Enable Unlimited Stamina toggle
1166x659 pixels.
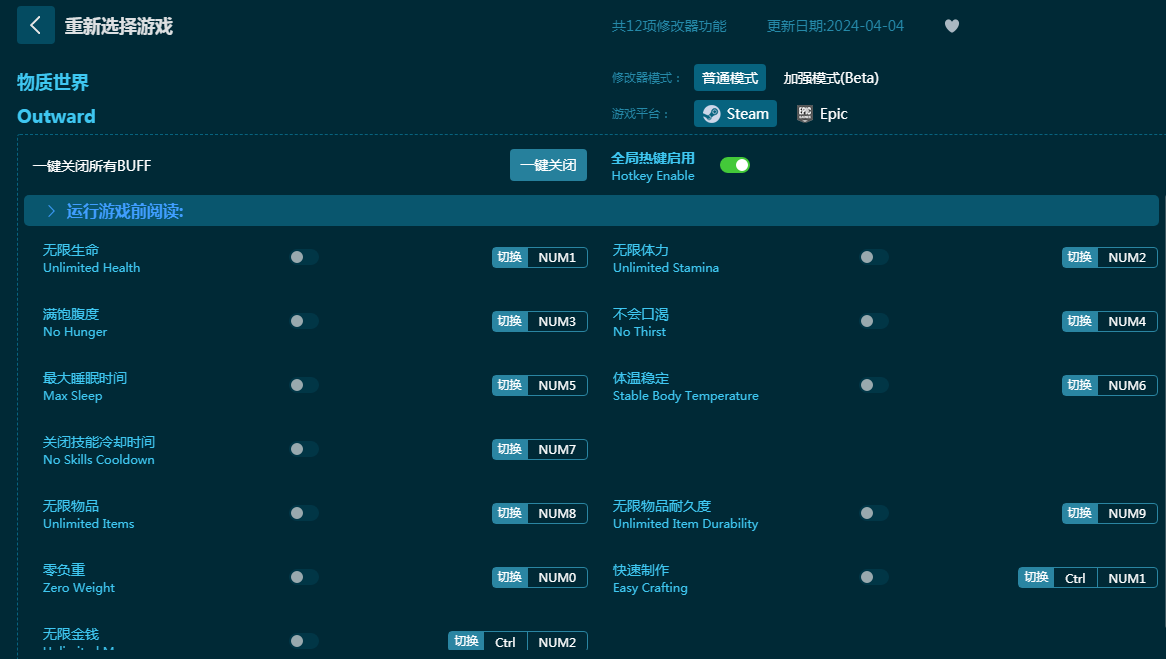click(x=874, y=257)
